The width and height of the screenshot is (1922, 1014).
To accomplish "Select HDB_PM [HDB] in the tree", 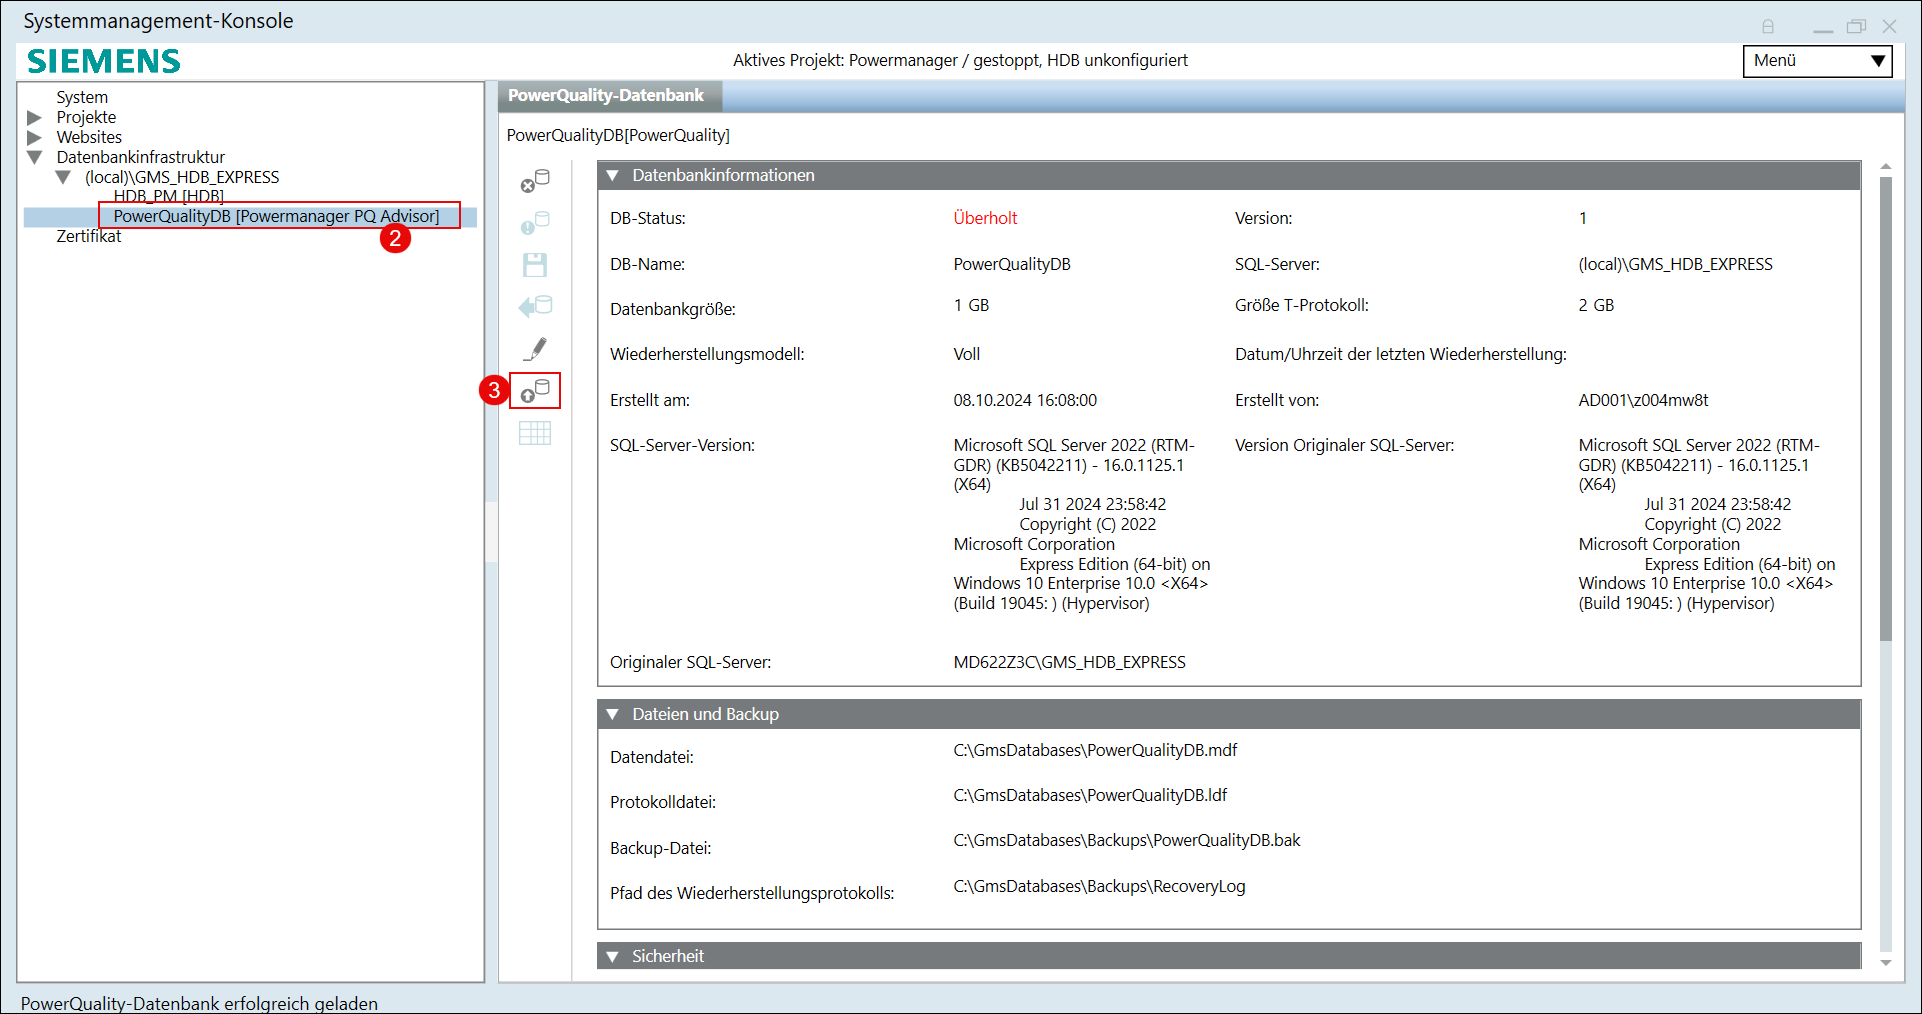I will click(x=168, y=196).
